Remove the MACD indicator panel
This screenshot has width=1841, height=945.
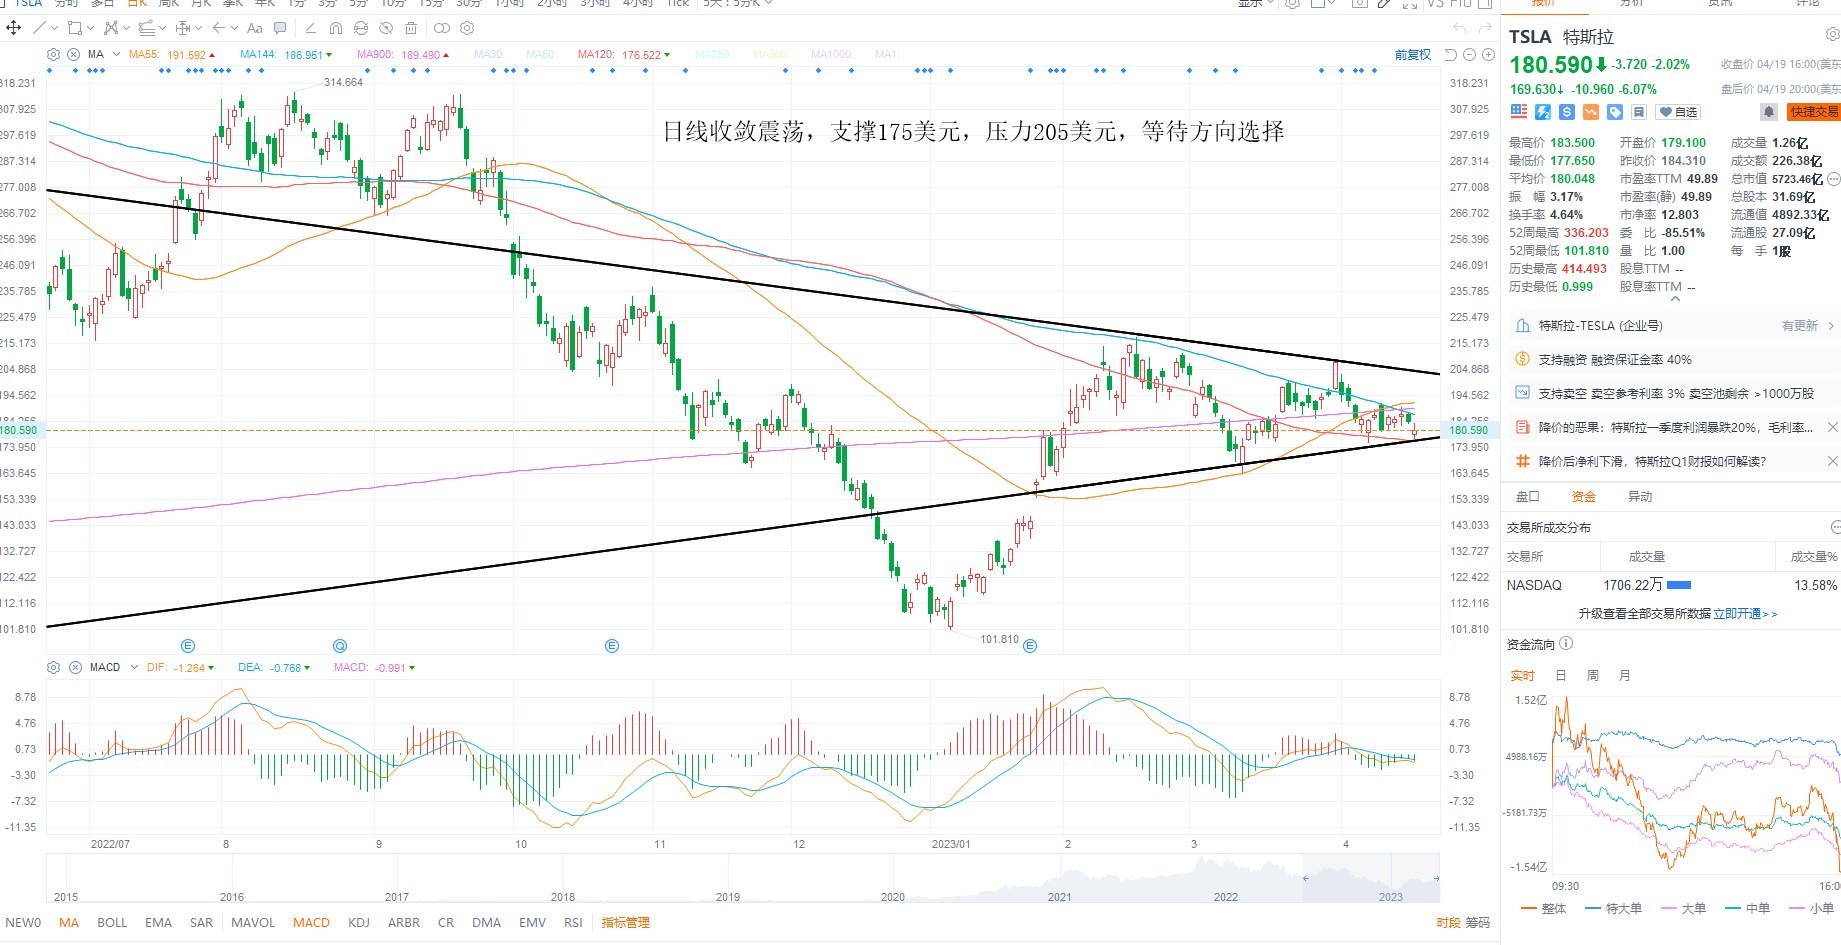tap(75, 667)
